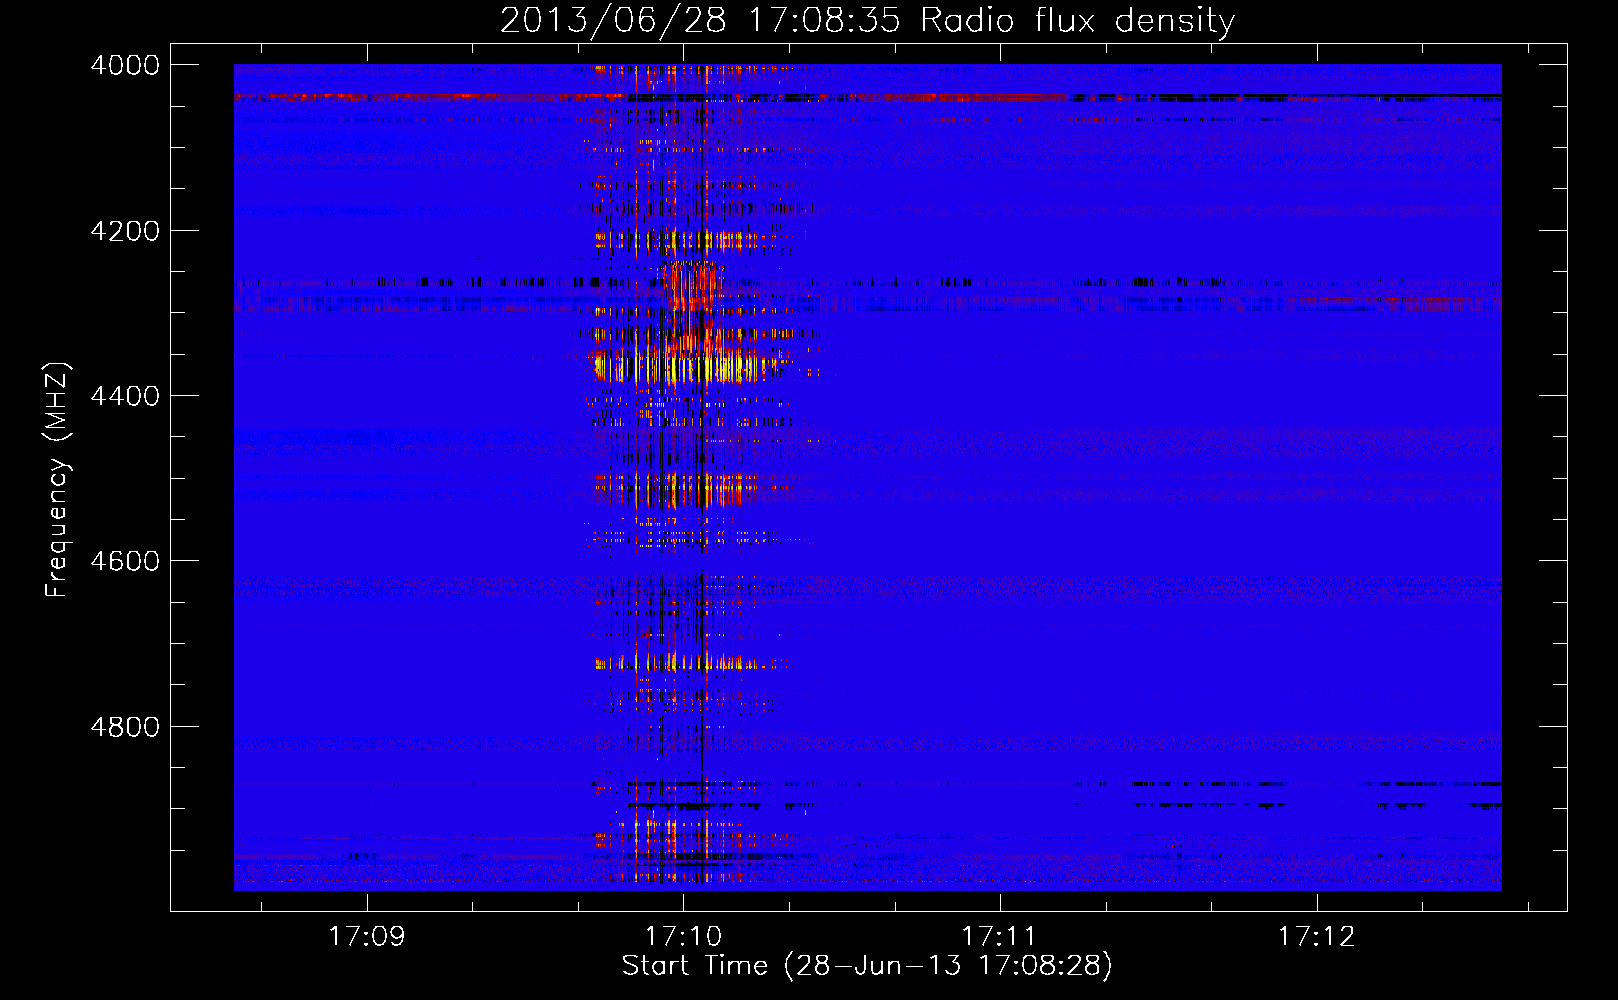This screenshot has width=1618, height=1000.
Task: Select the 4600 frequency tick label
Action: pos(125,561)
